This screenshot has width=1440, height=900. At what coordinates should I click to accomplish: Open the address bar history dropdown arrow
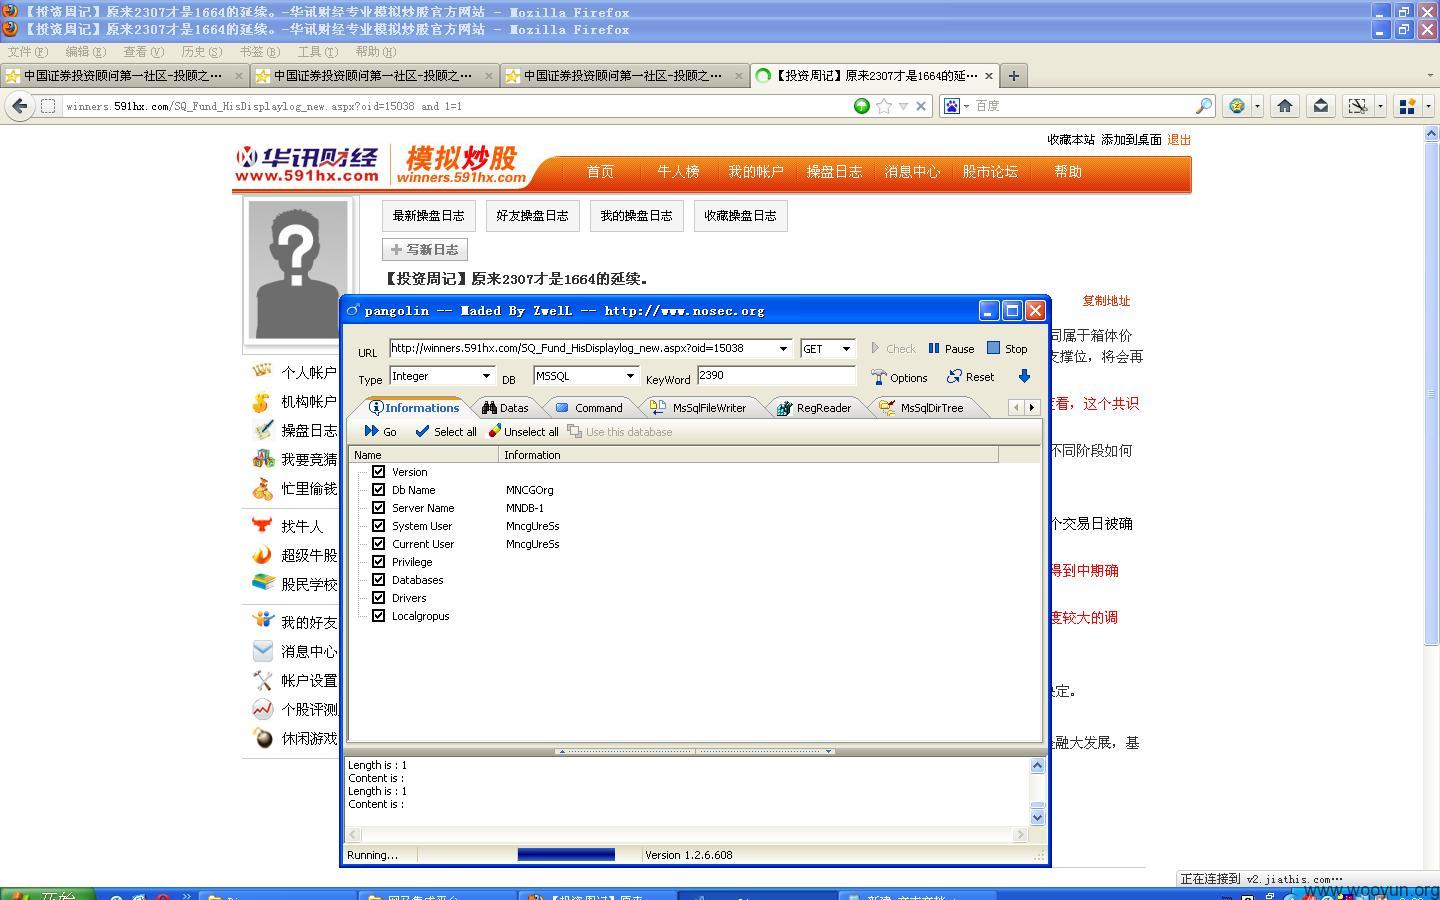(903, 106)
